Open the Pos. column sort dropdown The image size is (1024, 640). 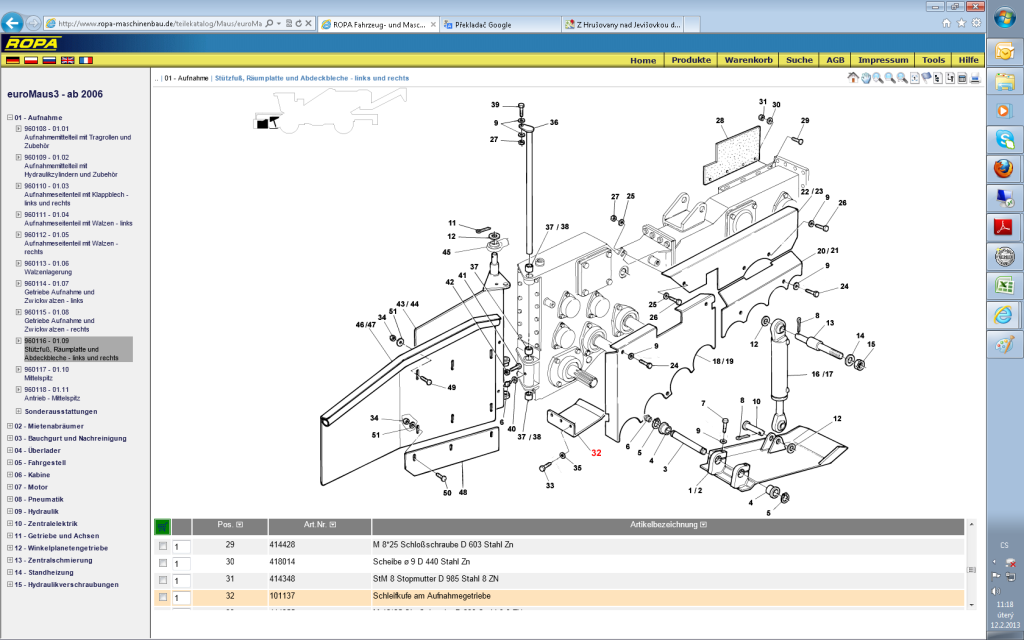click(x=240, y=524)
